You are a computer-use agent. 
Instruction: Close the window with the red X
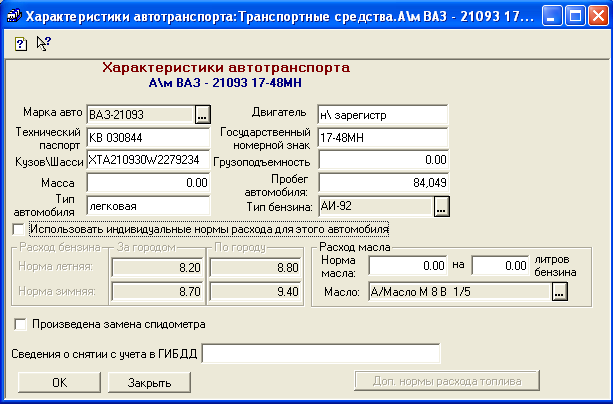pos(599,16)
